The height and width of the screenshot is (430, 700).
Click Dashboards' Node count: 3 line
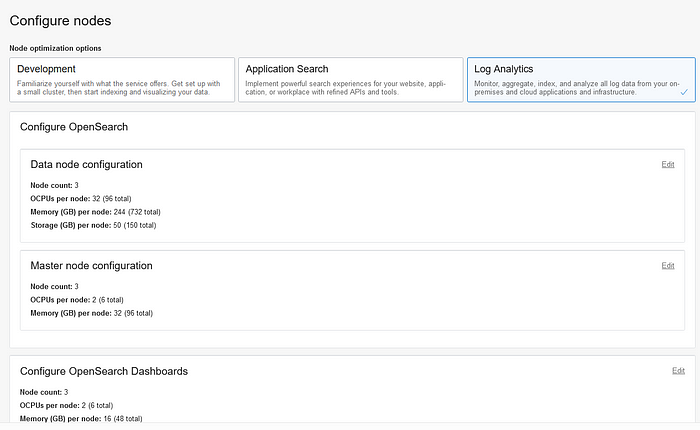click(44, 392)
